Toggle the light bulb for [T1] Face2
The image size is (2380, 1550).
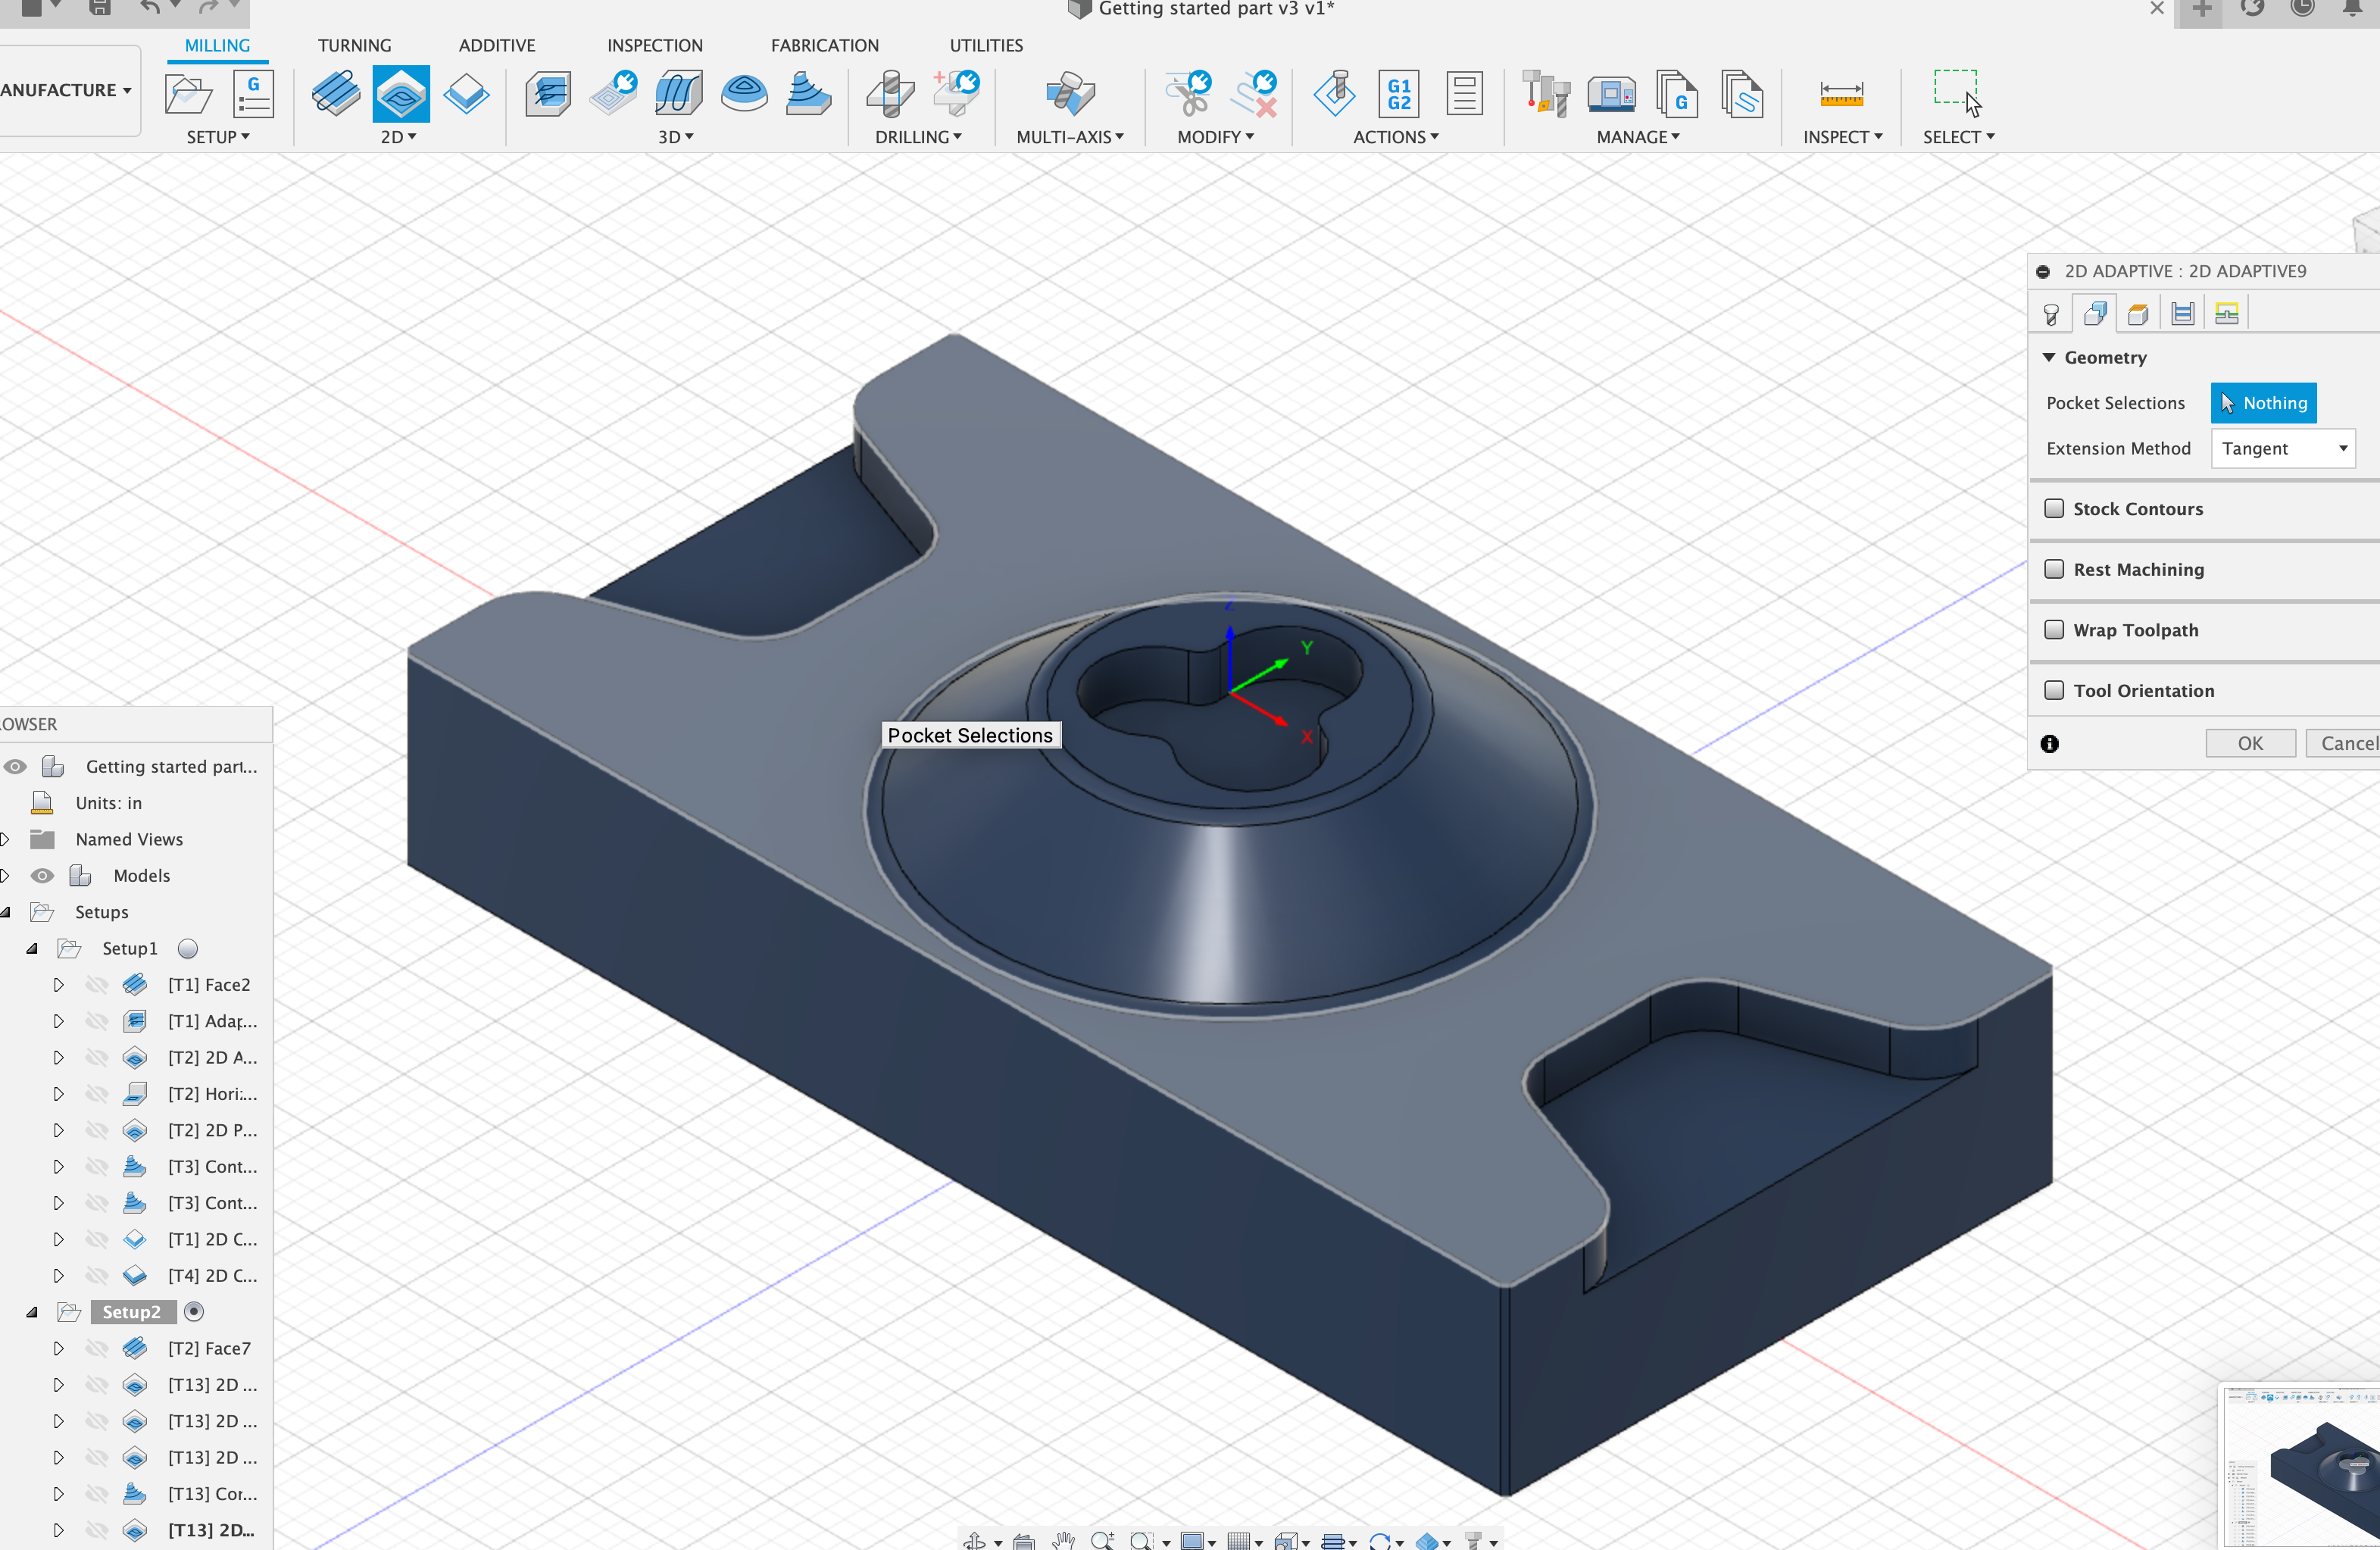click(x=97, y=985)
